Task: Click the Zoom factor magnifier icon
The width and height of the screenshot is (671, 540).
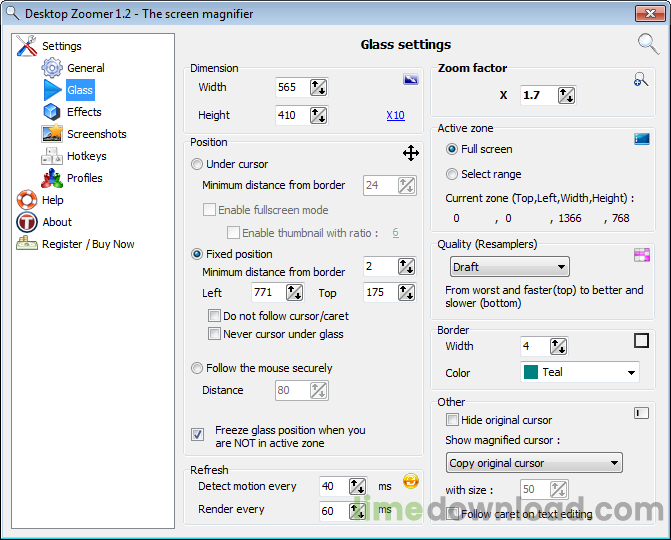Action: coord(641,80)
